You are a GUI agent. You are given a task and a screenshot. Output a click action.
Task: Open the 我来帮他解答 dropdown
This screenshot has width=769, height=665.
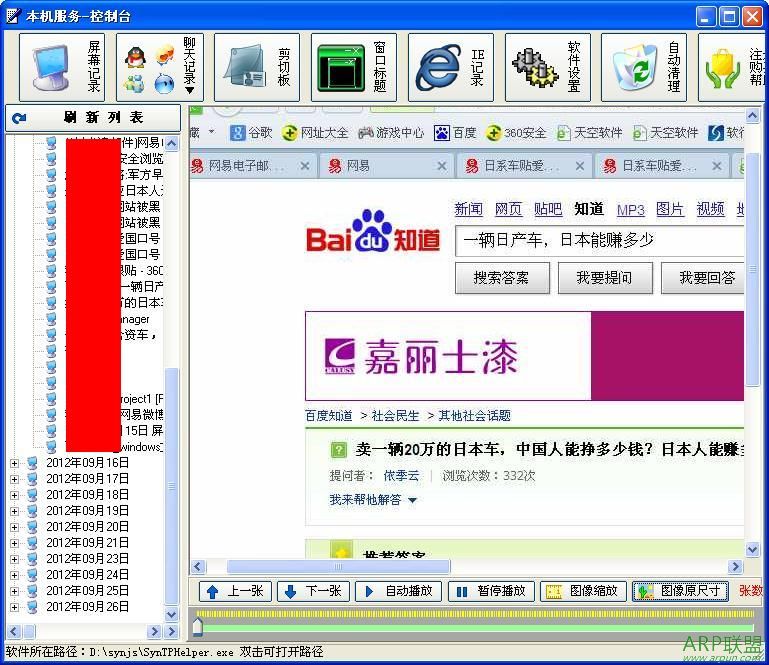click(373, 500)
